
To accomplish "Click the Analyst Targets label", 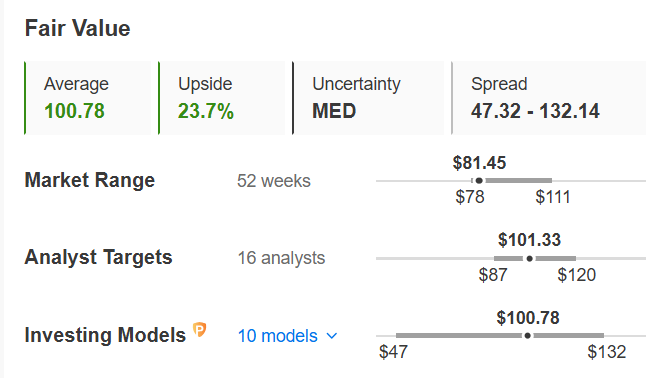I will (98, 258).
